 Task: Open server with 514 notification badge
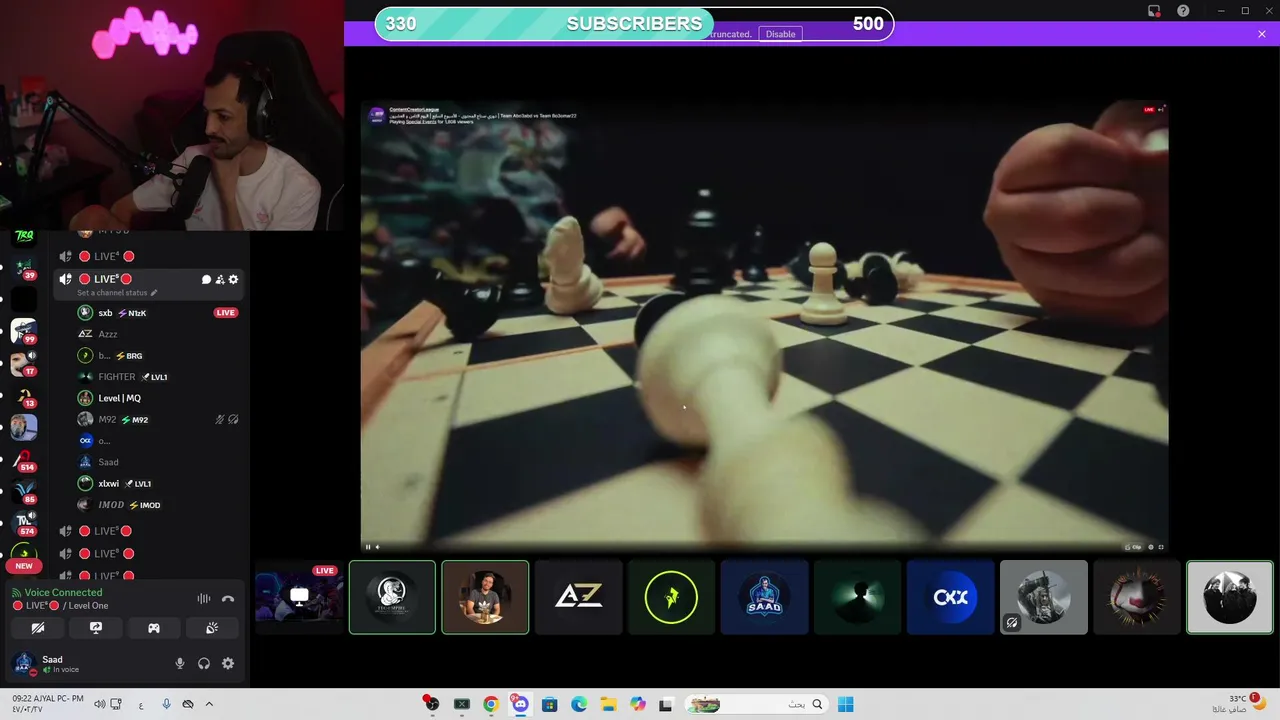pos(24,460)
